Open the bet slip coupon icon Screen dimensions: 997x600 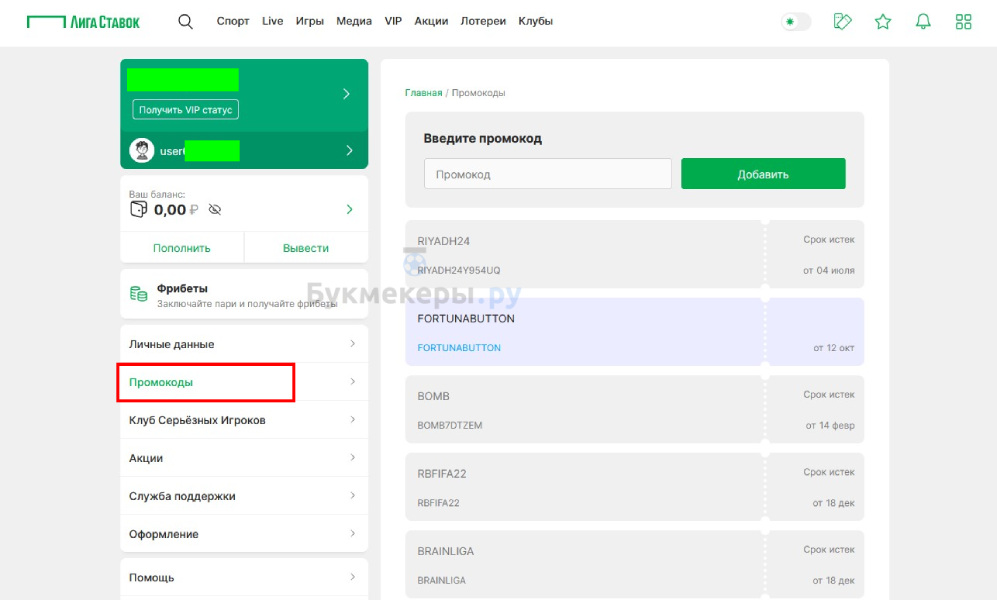point(842,21)
